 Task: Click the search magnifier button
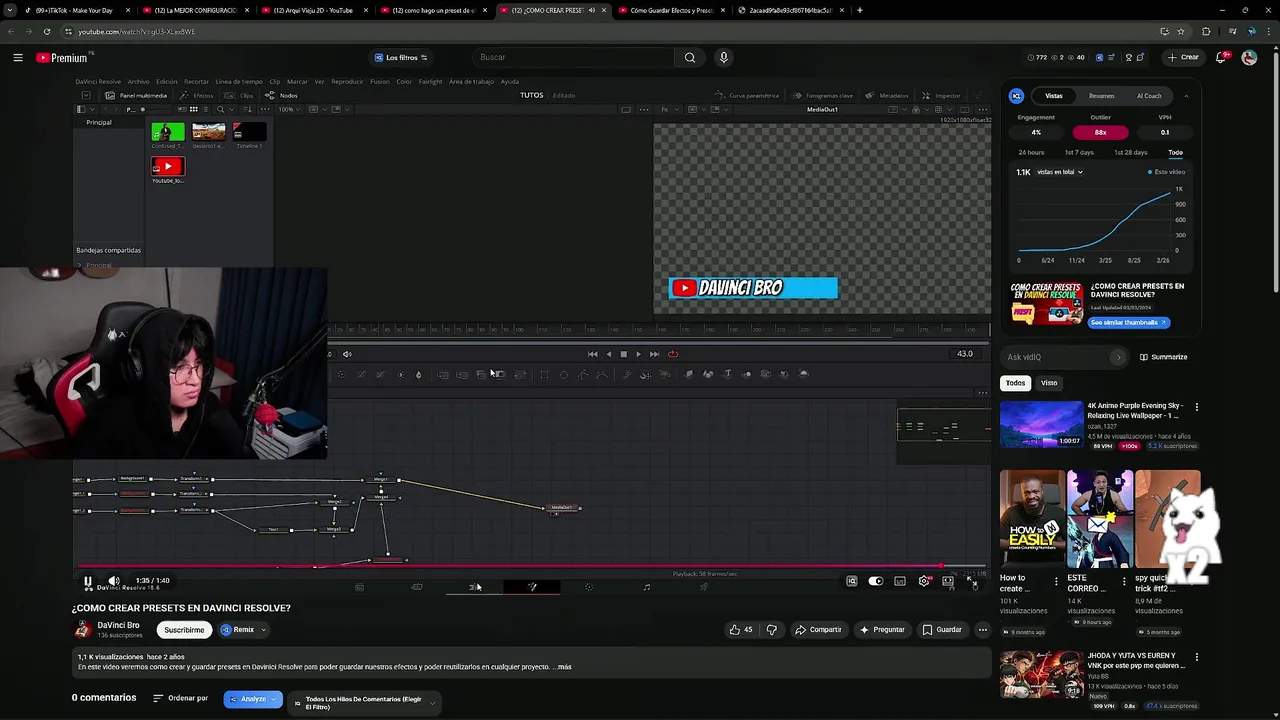click(x=690, y=57)
